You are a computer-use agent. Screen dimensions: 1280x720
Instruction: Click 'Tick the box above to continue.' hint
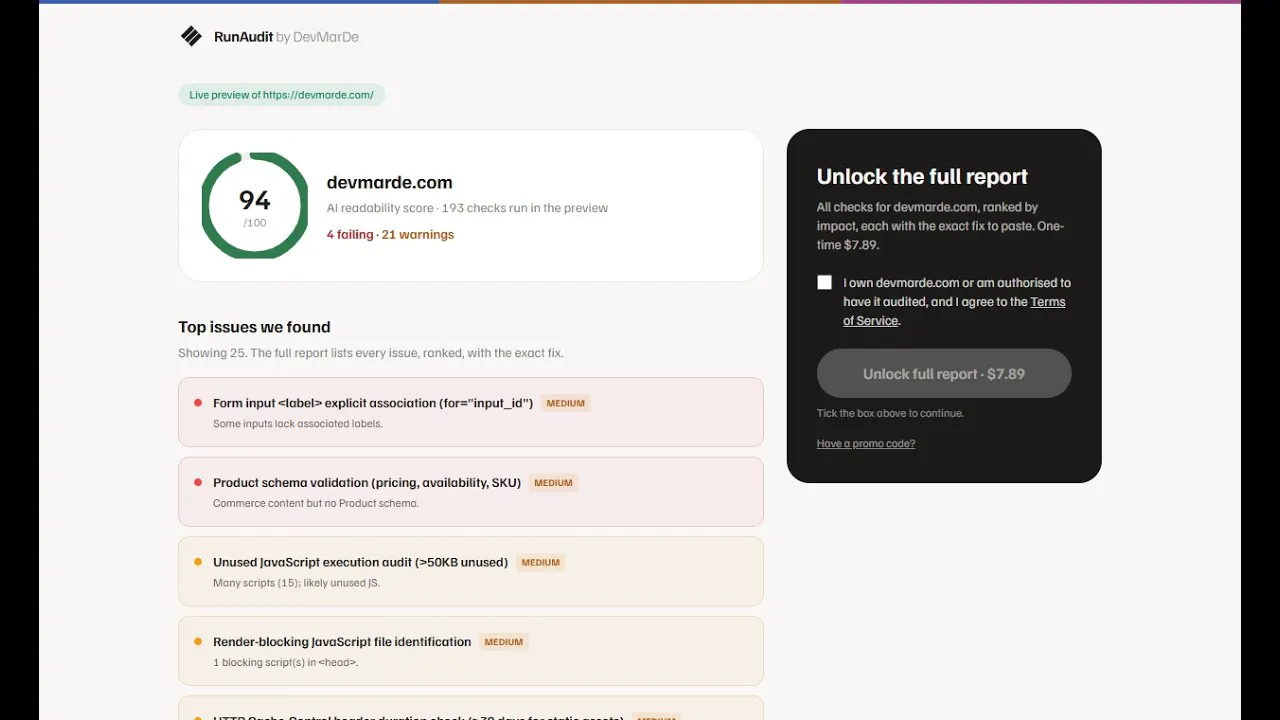(x=891, y=413)
